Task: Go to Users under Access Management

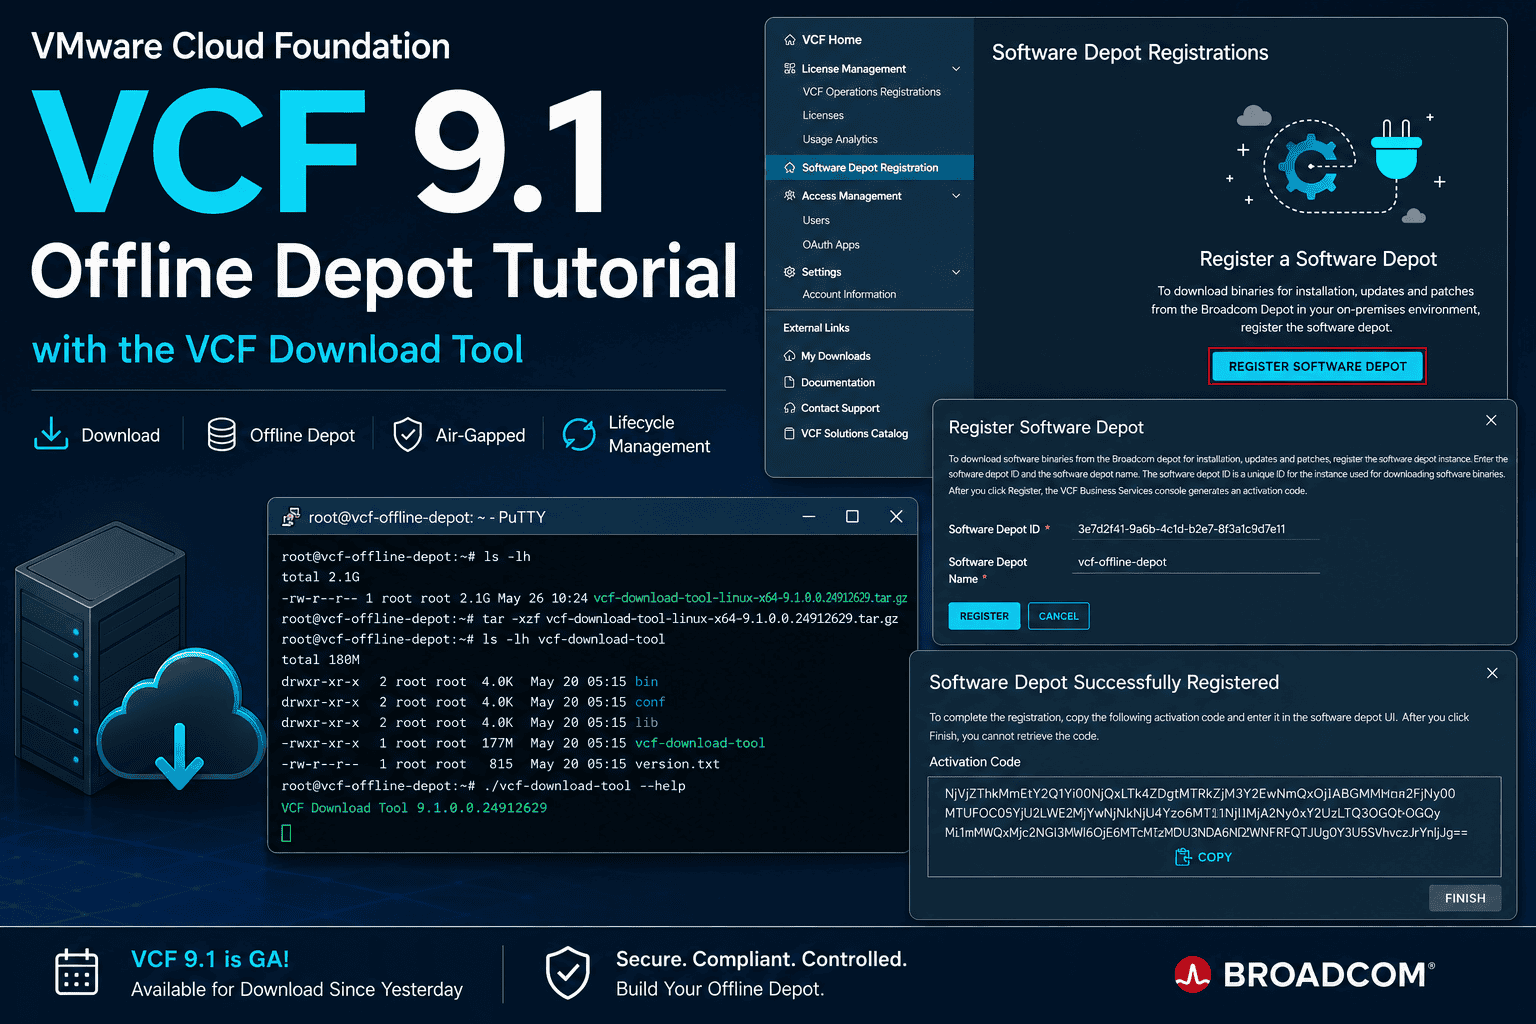Action: (x=816, y=220)
